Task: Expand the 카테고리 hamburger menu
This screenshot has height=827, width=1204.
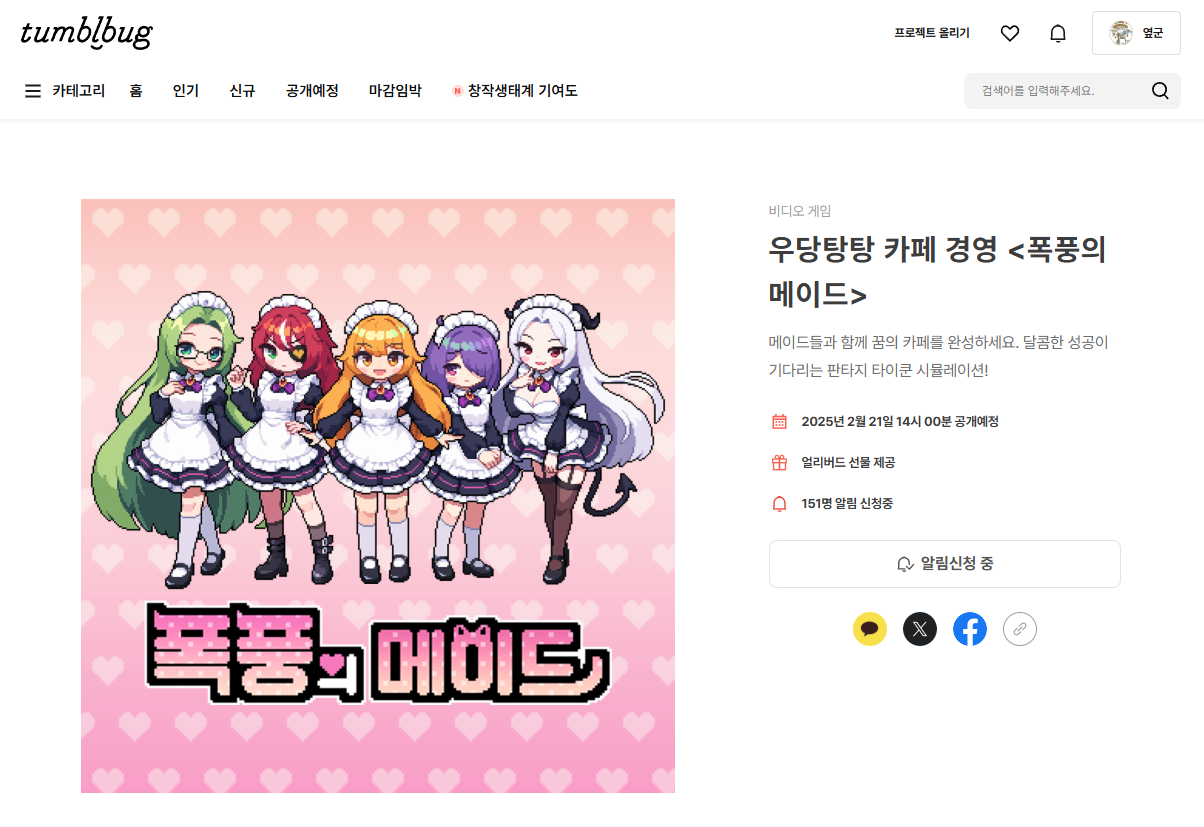Action: click(x=65, y=91)
